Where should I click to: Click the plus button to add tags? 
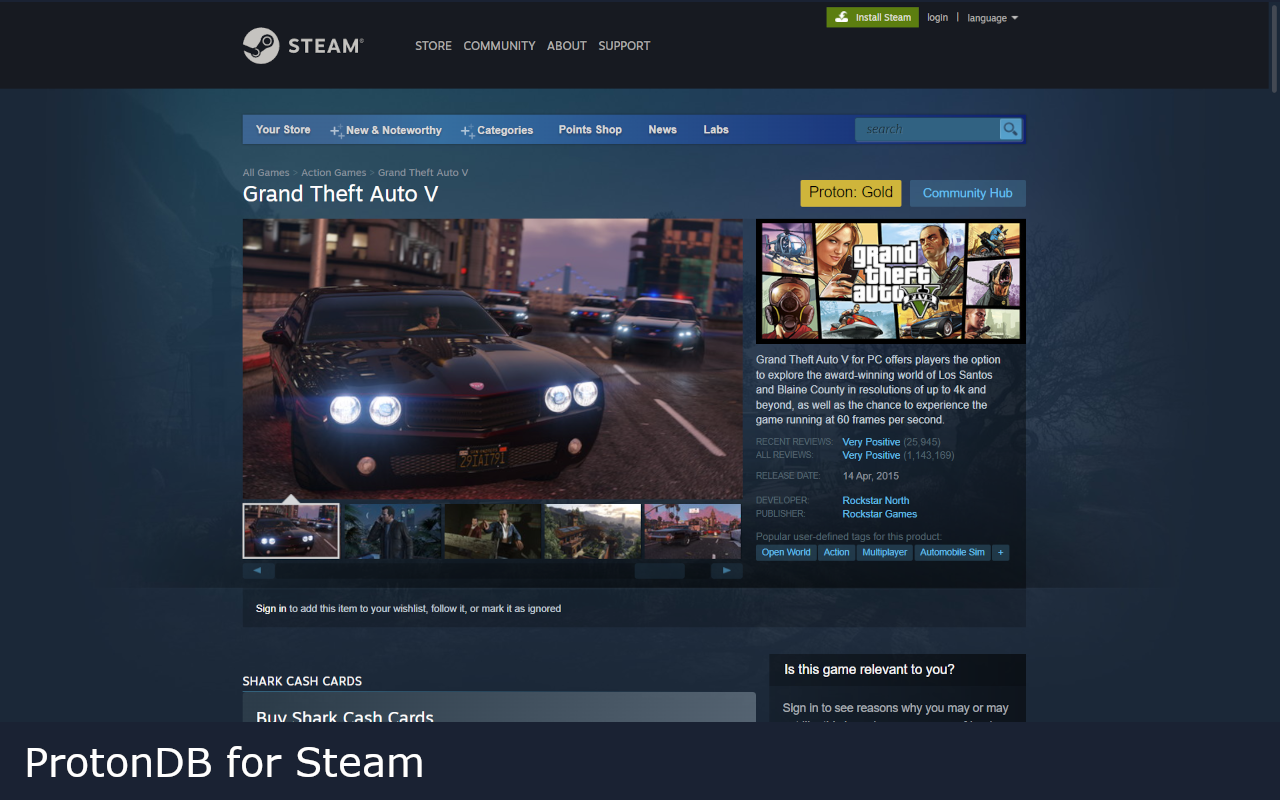pyautogui.click(x=1001, y=552)
